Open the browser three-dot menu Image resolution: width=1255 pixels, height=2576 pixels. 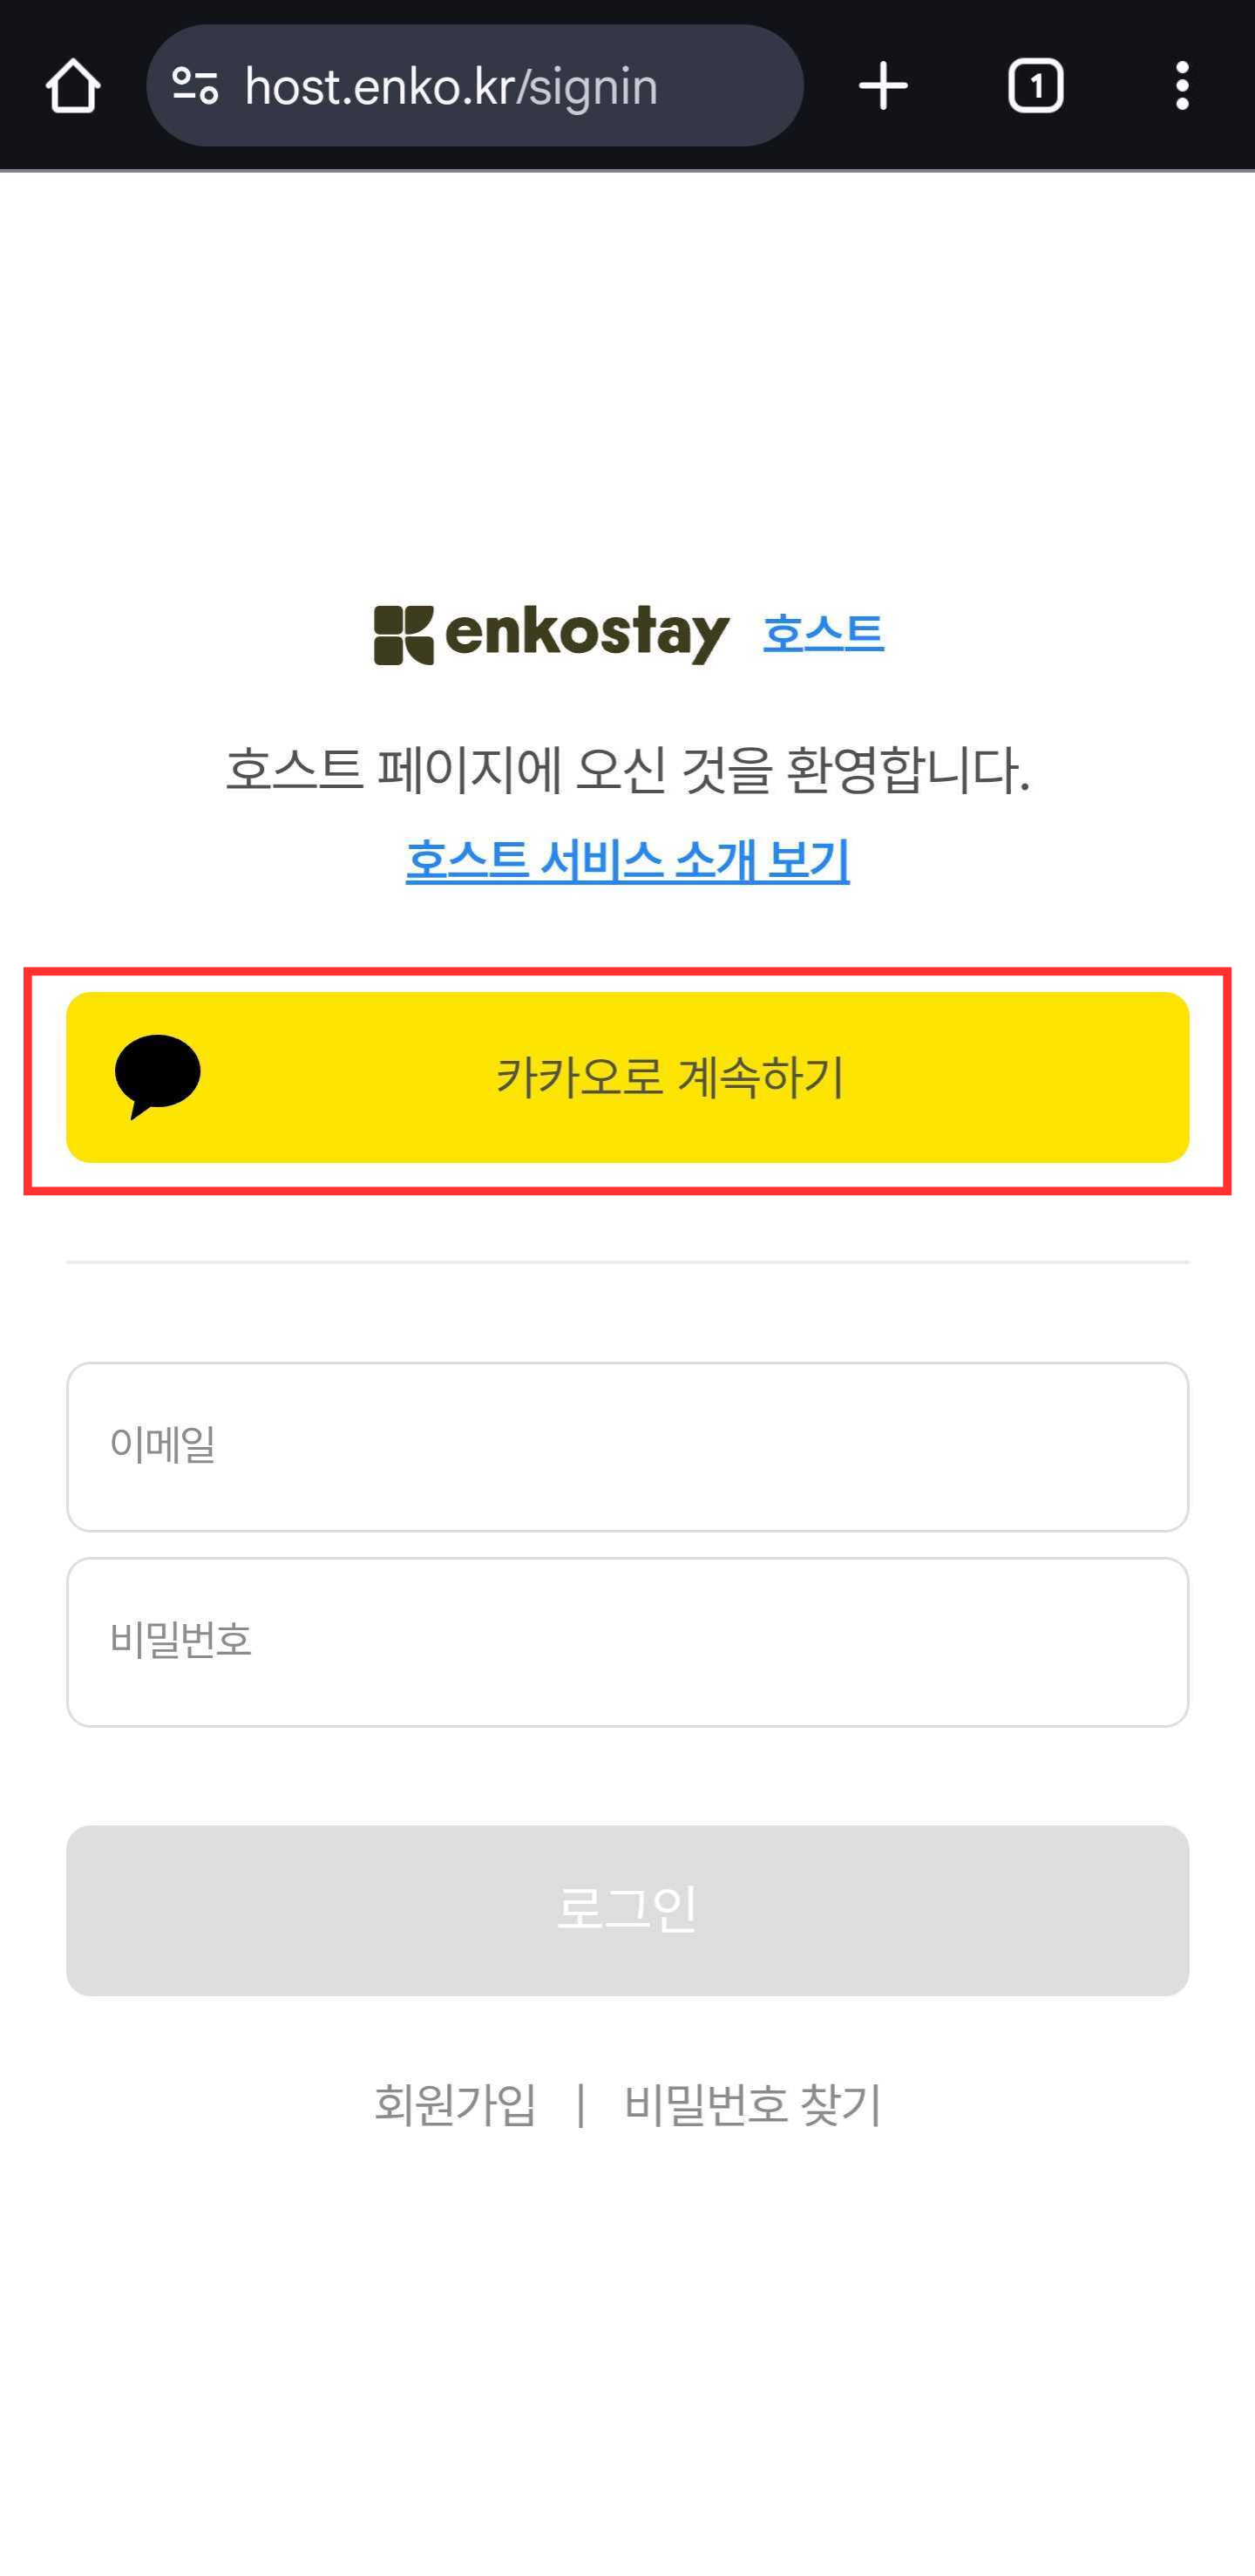click(x=1182, y=86)
